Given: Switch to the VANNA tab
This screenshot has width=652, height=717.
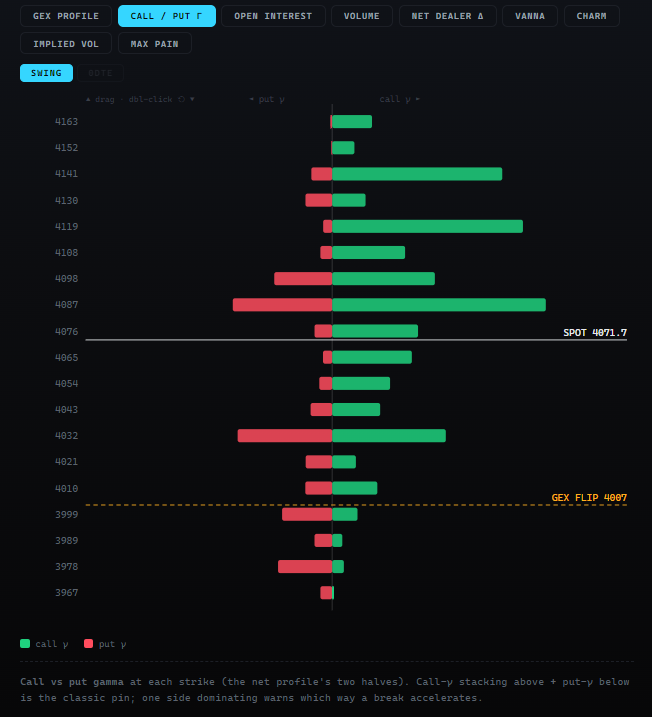Looking at the screenshot, I should pyautogui.click(x=530, y=16).
